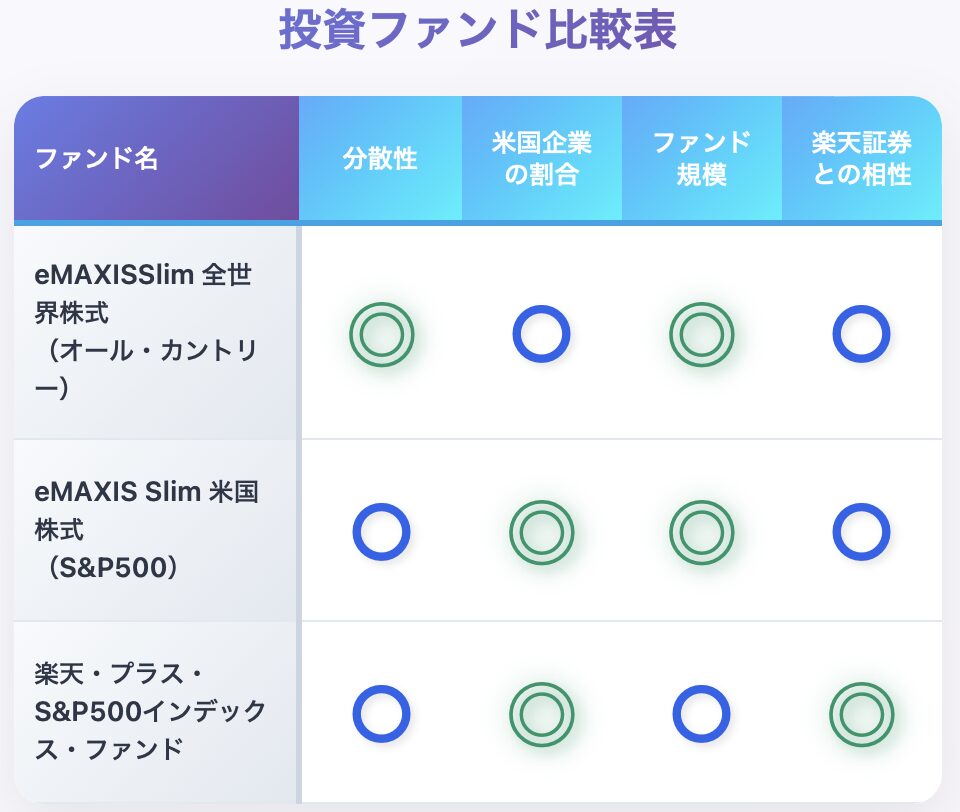
Task: Click blue circle for 全世界株式 米国企業の割合
Action: (541, 334)
